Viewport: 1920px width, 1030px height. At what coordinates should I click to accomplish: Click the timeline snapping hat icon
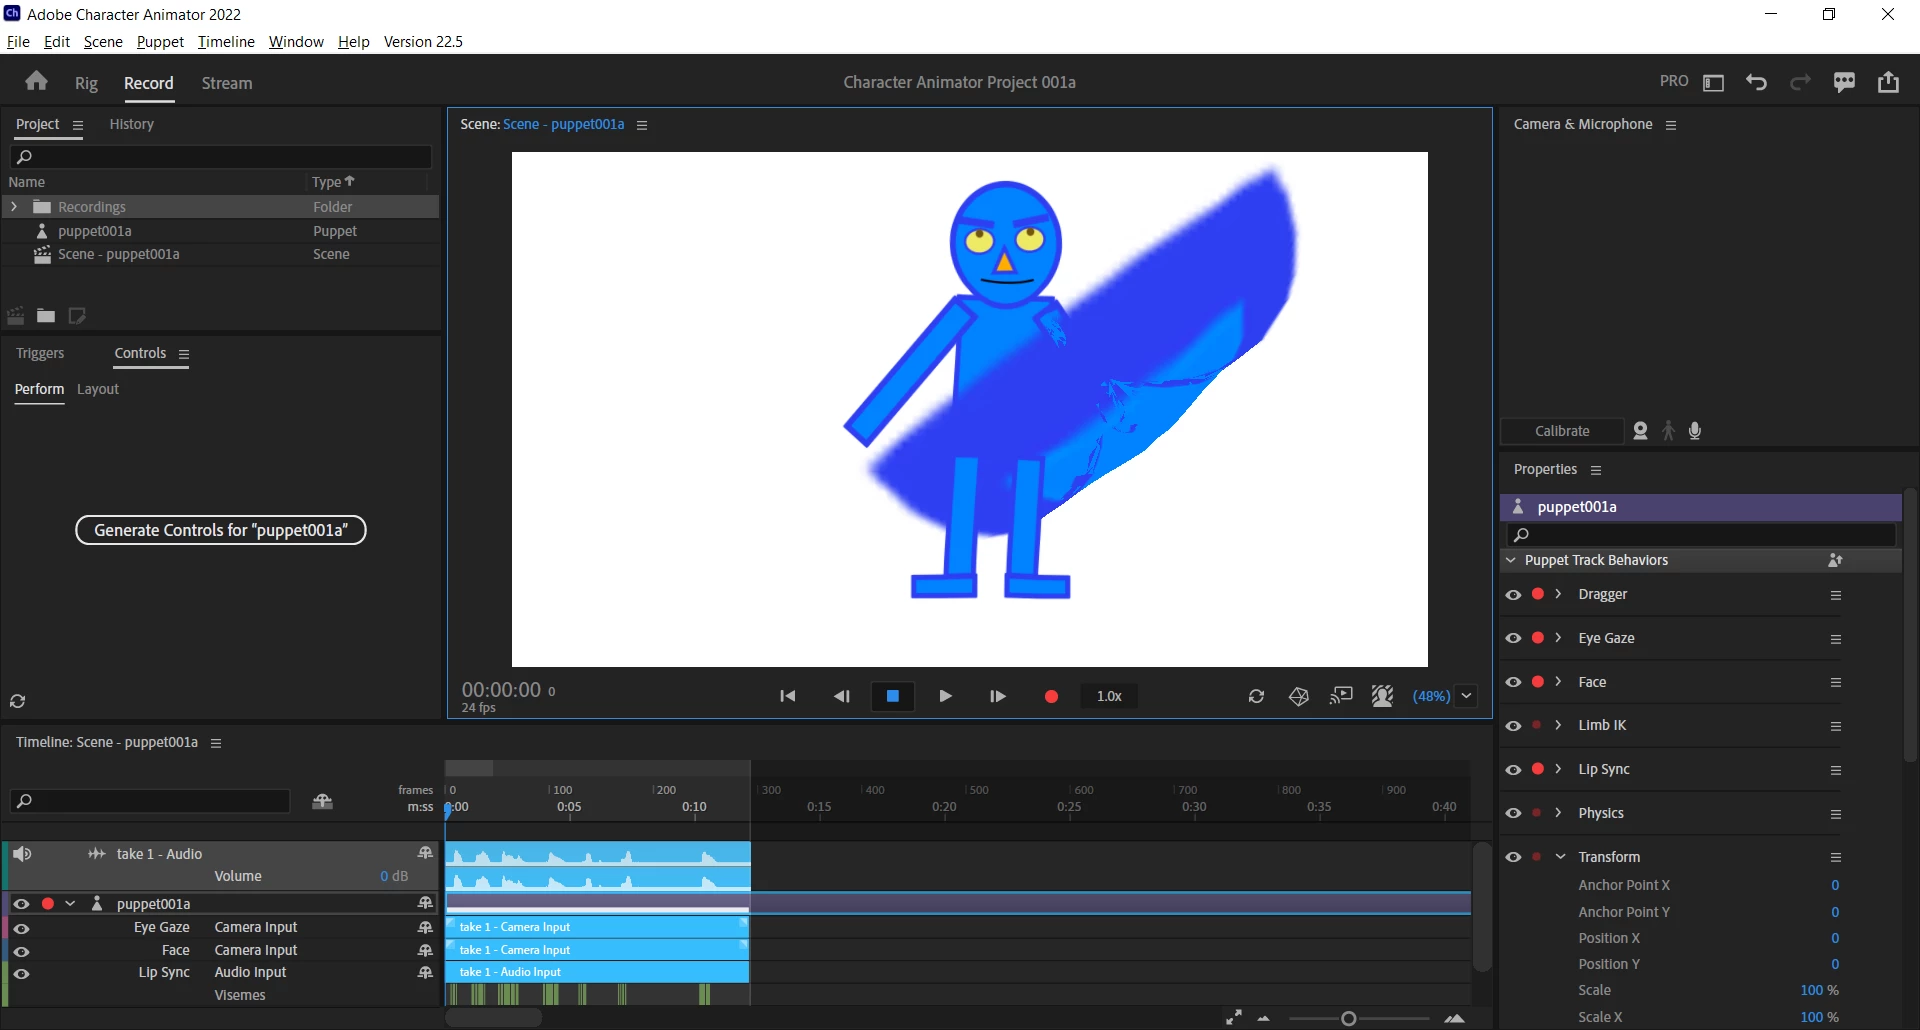coord(322,801)
